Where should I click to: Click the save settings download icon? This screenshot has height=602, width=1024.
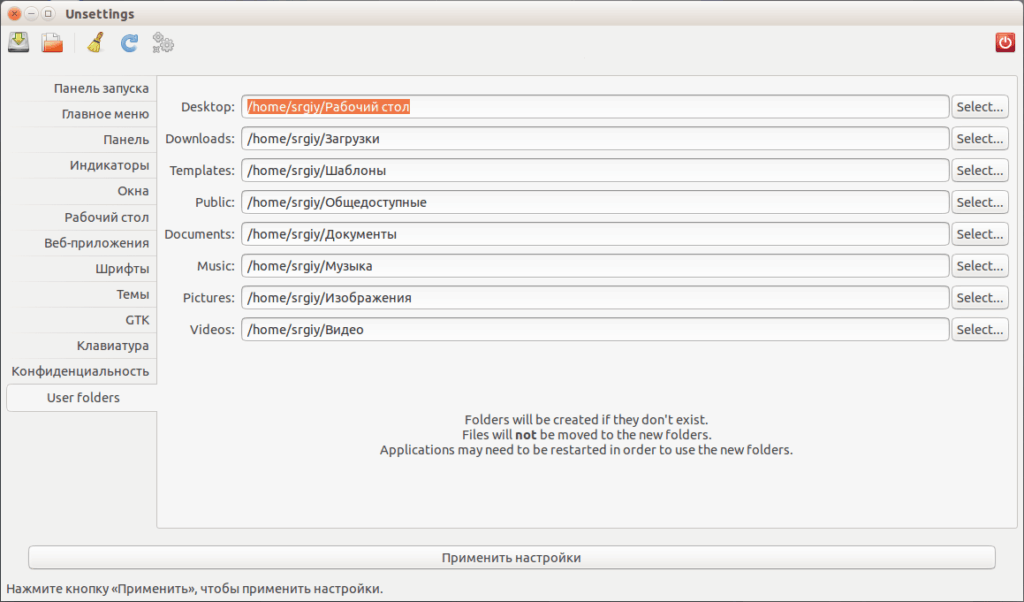click(18, 43)
